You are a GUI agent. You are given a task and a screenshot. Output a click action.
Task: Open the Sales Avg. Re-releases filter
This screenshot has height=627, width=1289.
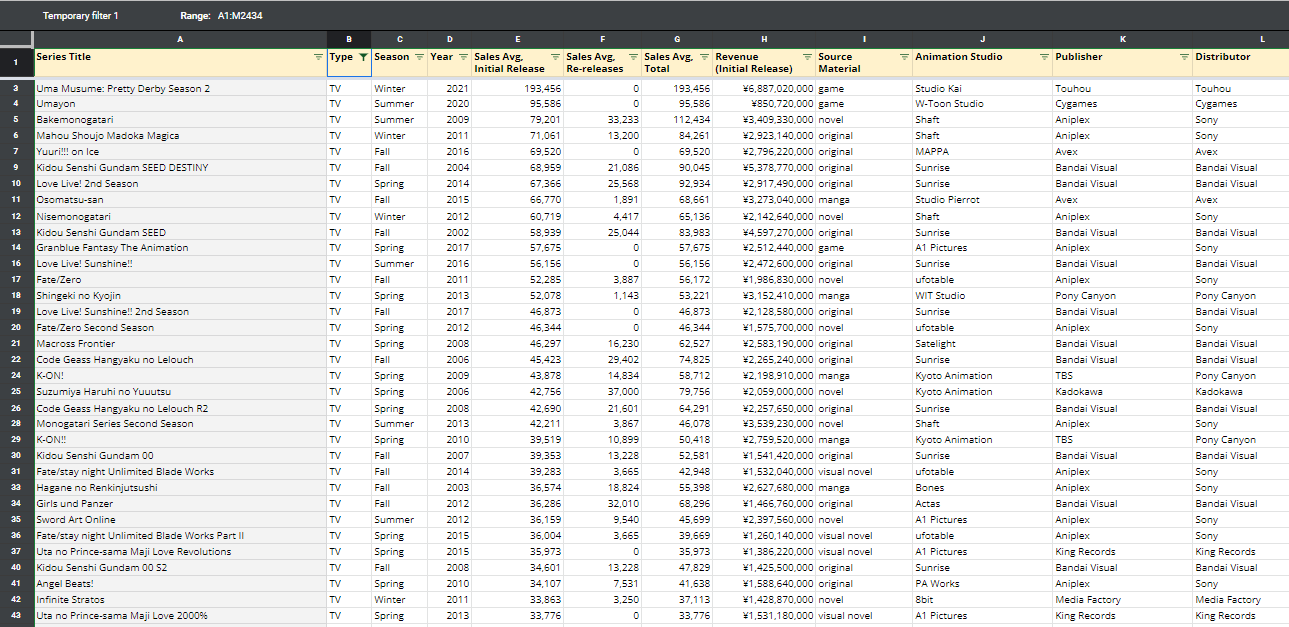point(634,57)
